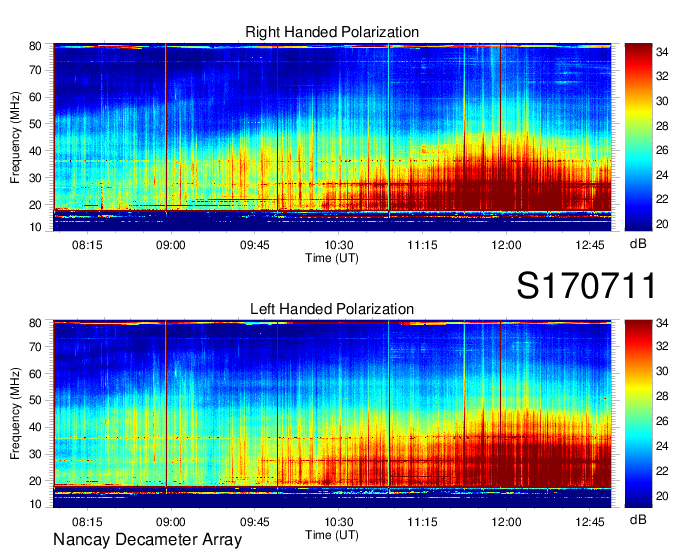Click the "28" value on upper color bar
680x552 pixels.
662,126
